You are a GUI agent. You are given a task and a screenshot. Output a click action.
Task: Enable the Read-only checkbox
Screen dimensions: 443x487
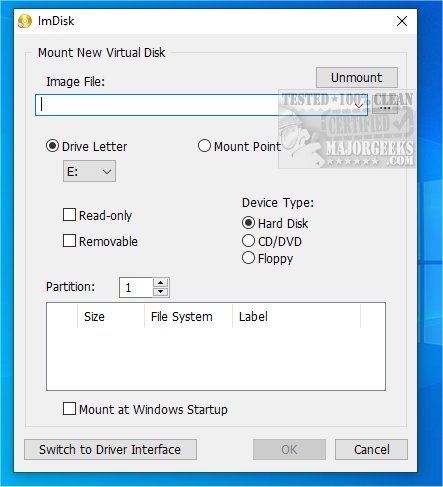[x=69, y=215]
